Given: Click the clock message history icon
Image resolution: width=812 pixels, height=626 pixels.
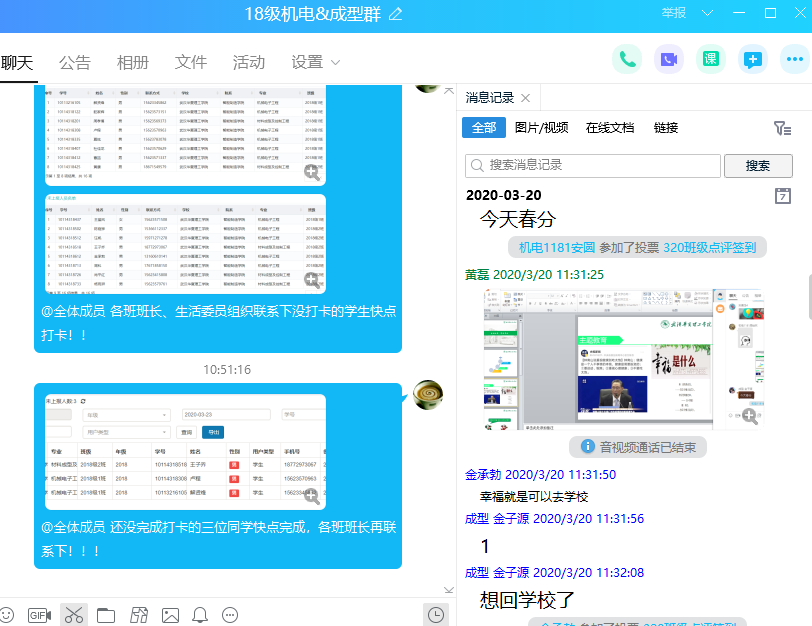Looking at the screenshot, I should point(437,615).
